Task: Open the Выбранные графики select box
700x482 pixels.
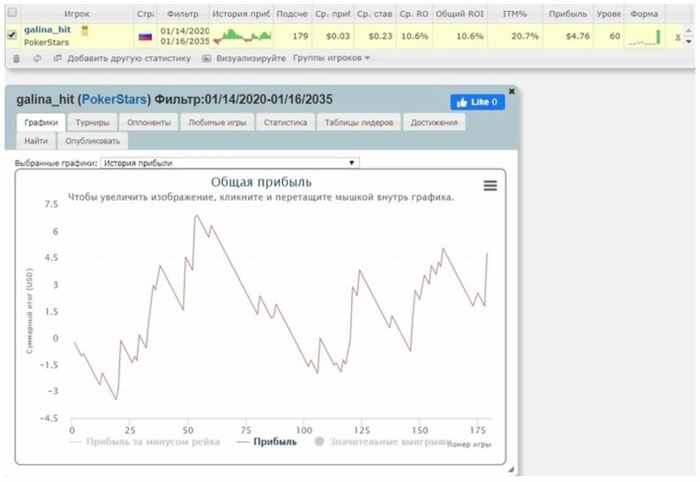Action: [230, 163]
